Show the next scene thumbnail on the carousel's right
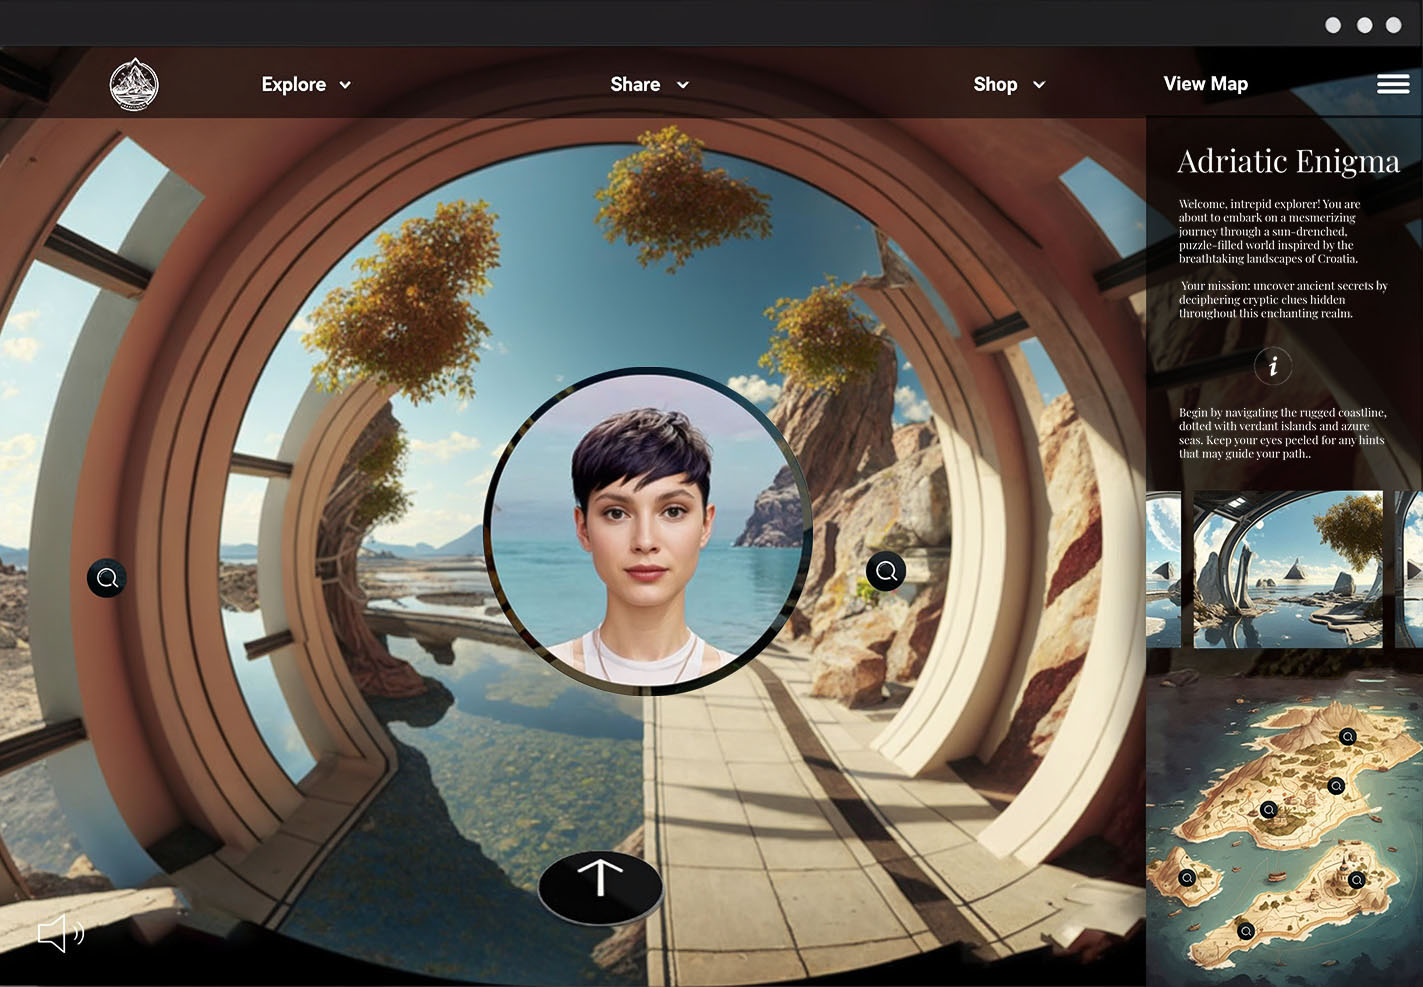The width and height of the screenshot is (1423, 987). (1409, 569)
